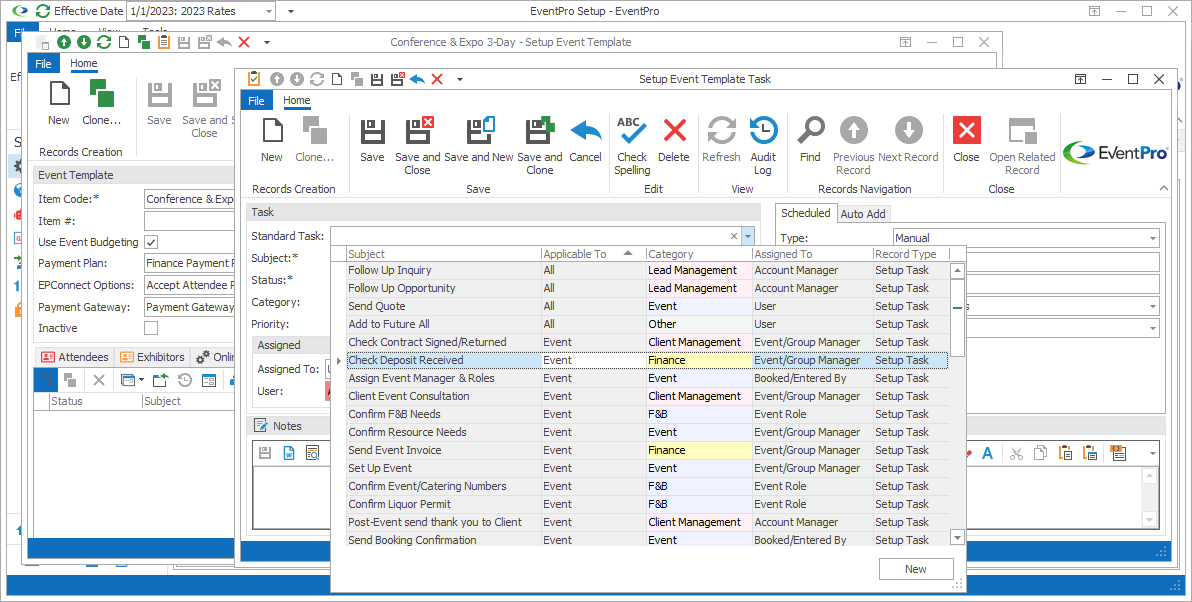This screenshot has height=602, width=1192.
Task: Toggle the Inactive checkbox
Action: coord(151,328)
